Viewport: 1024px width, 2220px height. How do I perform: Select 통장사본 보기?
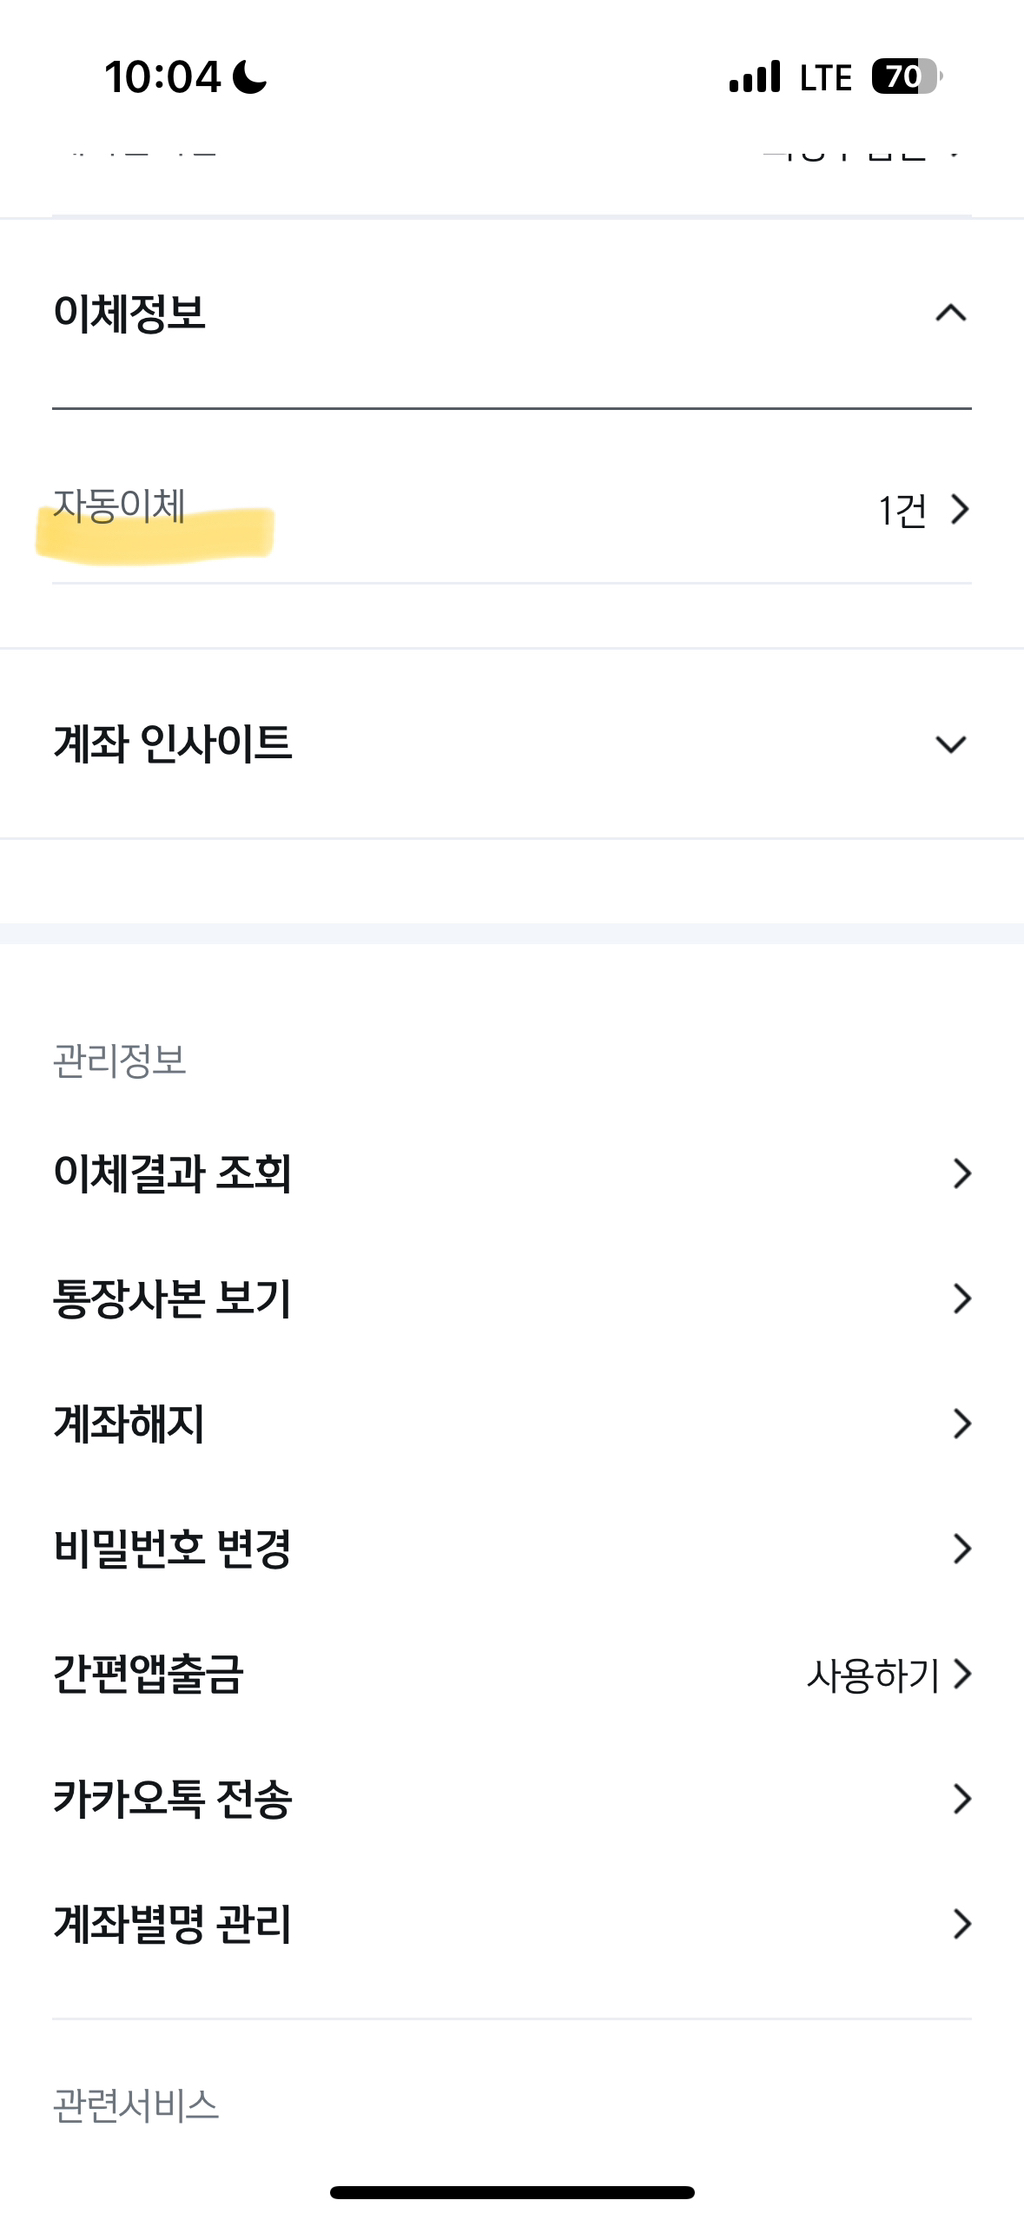point(172,1298)
